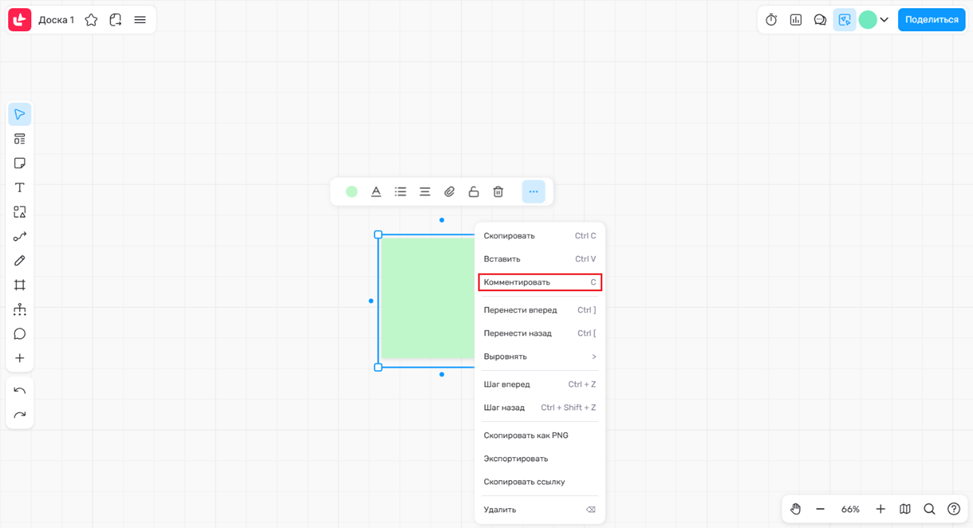This screenshot has width=973, height=528.
Task: Click the Поделиться button
Action: click(931, 20)
